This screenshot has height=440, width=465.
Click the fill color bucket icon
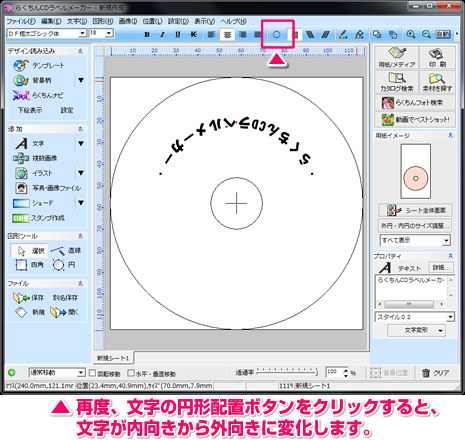359,34
